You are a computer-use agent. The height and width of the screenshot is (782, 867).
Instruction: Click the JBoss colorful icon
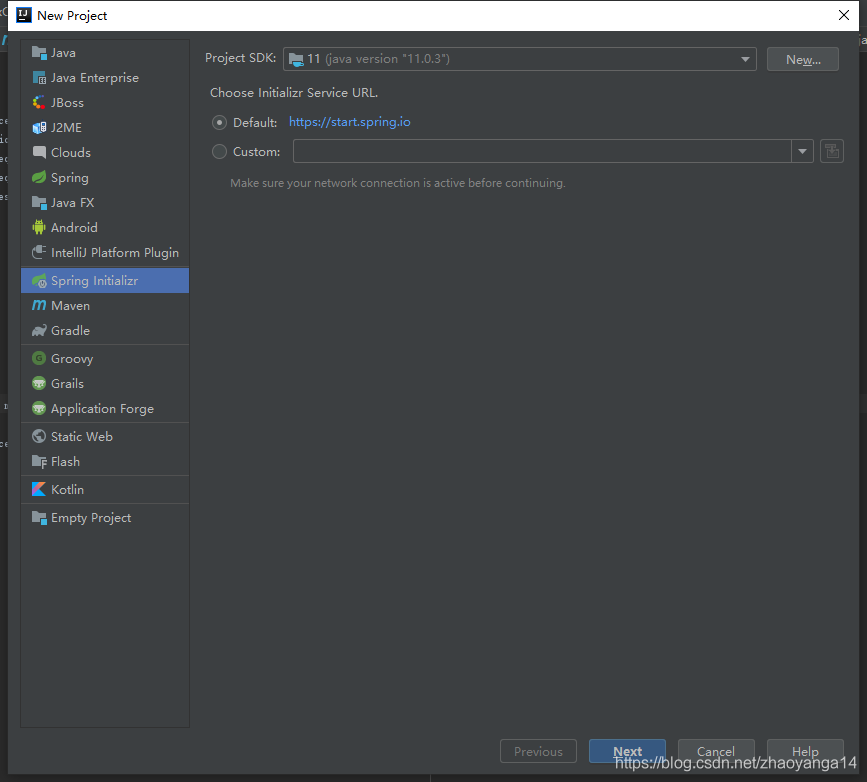point(39,103)
